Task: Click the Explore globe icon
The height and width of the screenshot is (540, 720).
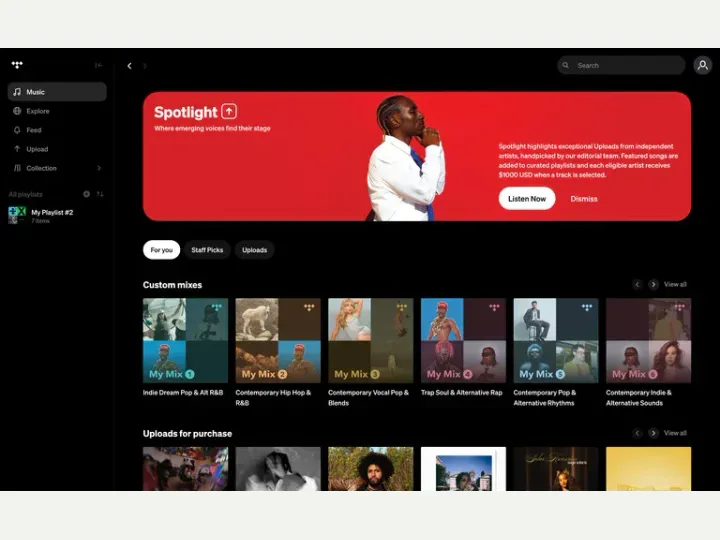Action: 17,111
